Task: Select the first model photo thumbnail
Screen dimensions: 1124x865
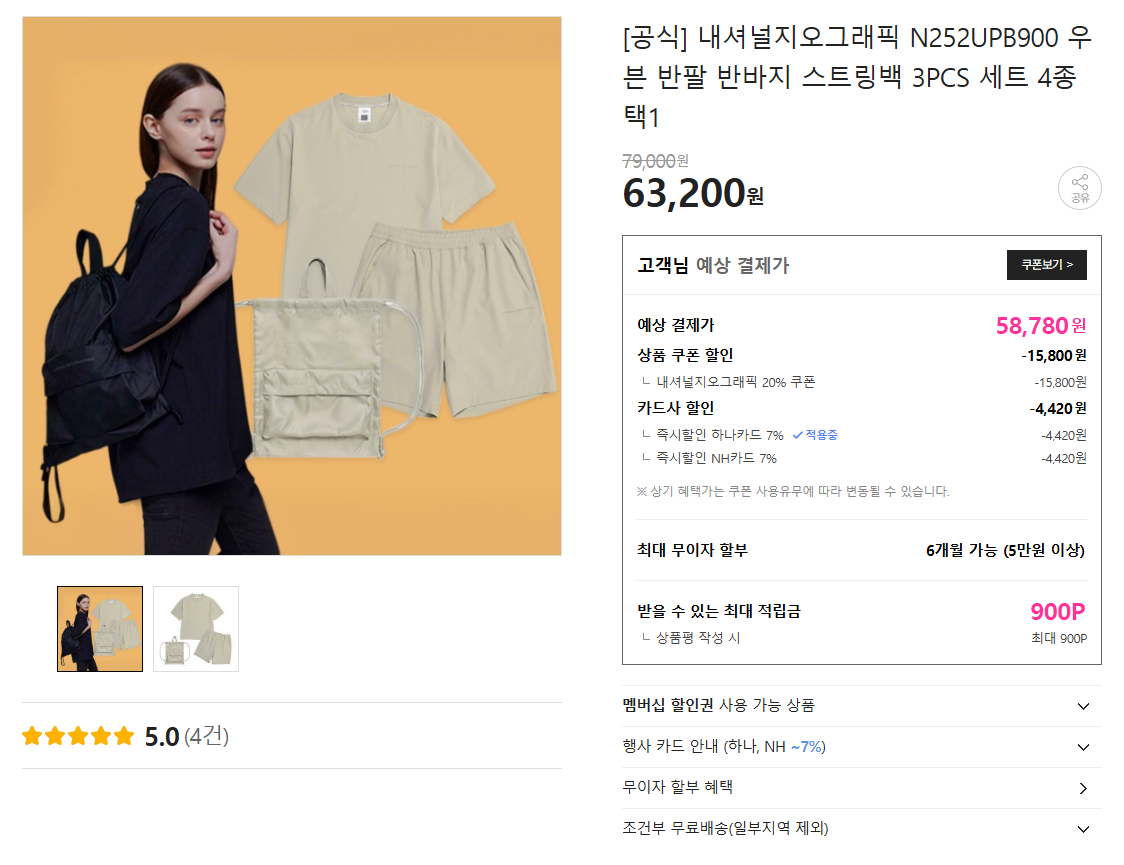Action: click(100, 629)
